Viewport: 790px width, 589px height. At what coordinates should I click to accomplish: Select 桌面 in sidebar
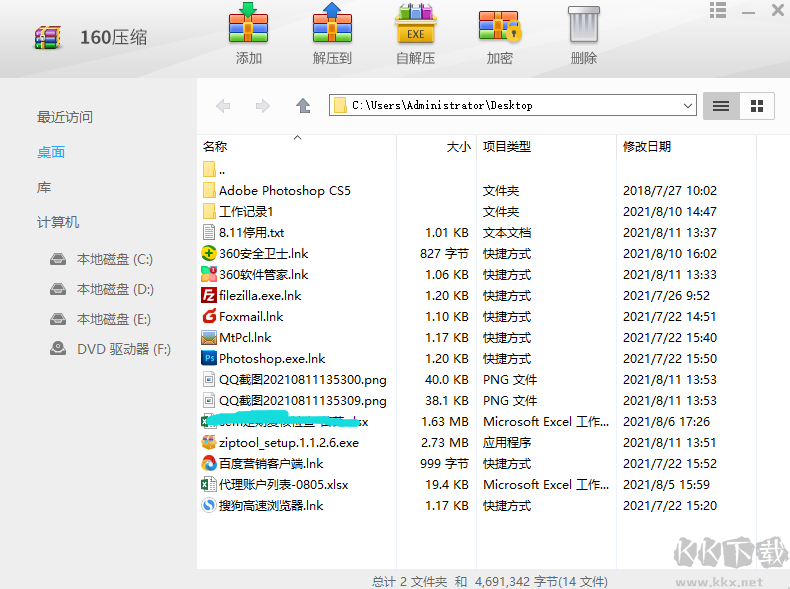pyautogui.click(x=51, y=152)
